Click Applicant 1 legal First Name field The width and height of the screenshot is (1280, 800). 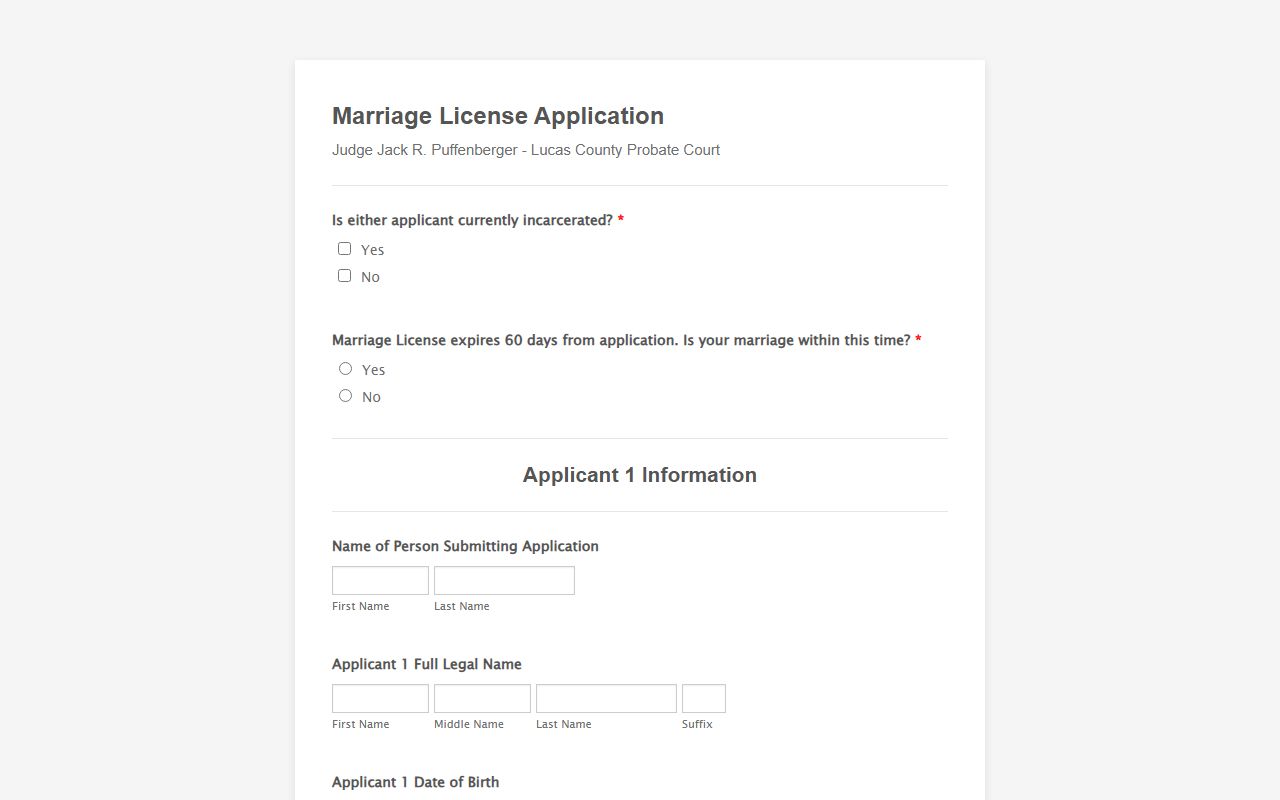pyautogui.click(x=380, y=698)
